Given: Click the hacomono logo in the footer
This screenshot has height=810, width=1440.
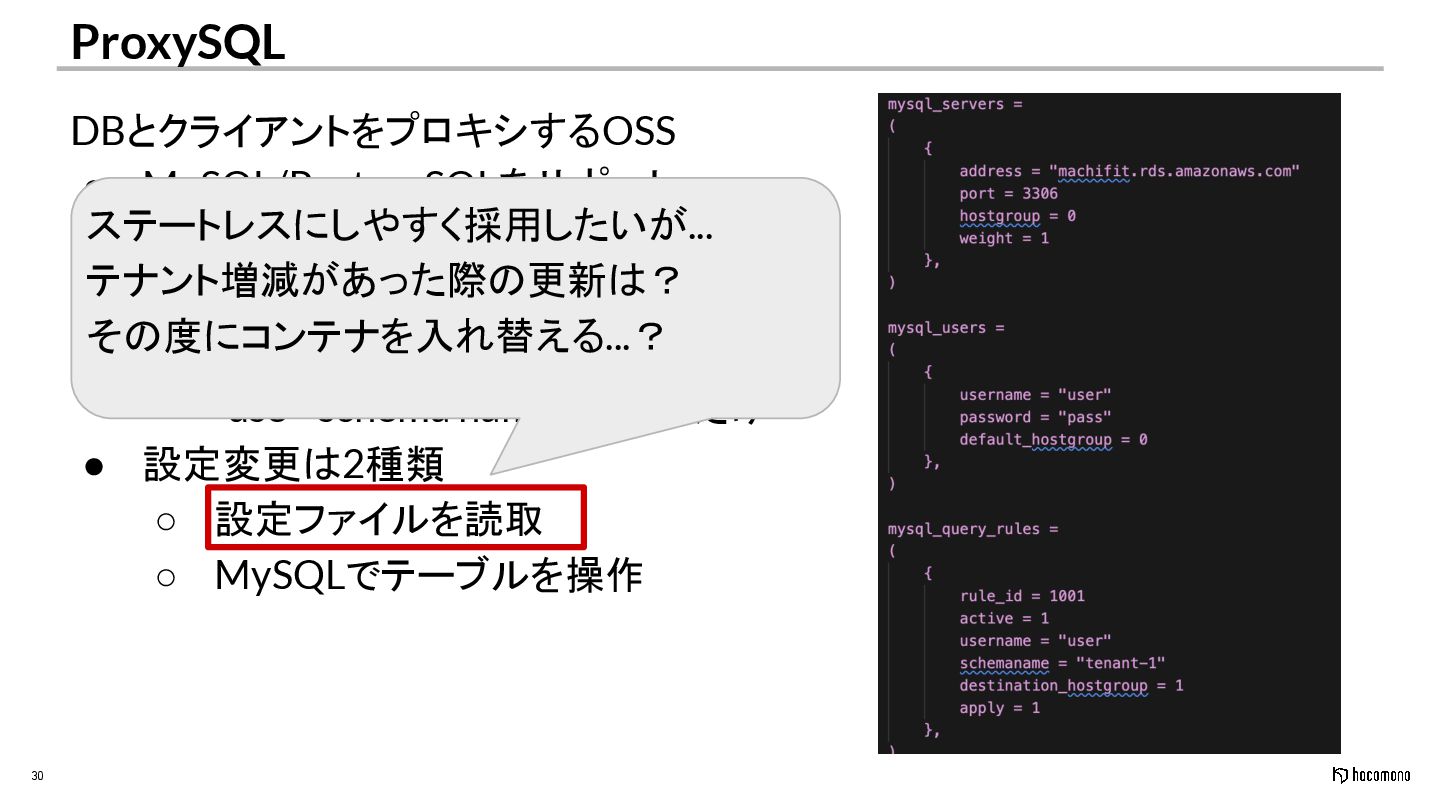Looking at the screenshot, I should pos(1371,776).
